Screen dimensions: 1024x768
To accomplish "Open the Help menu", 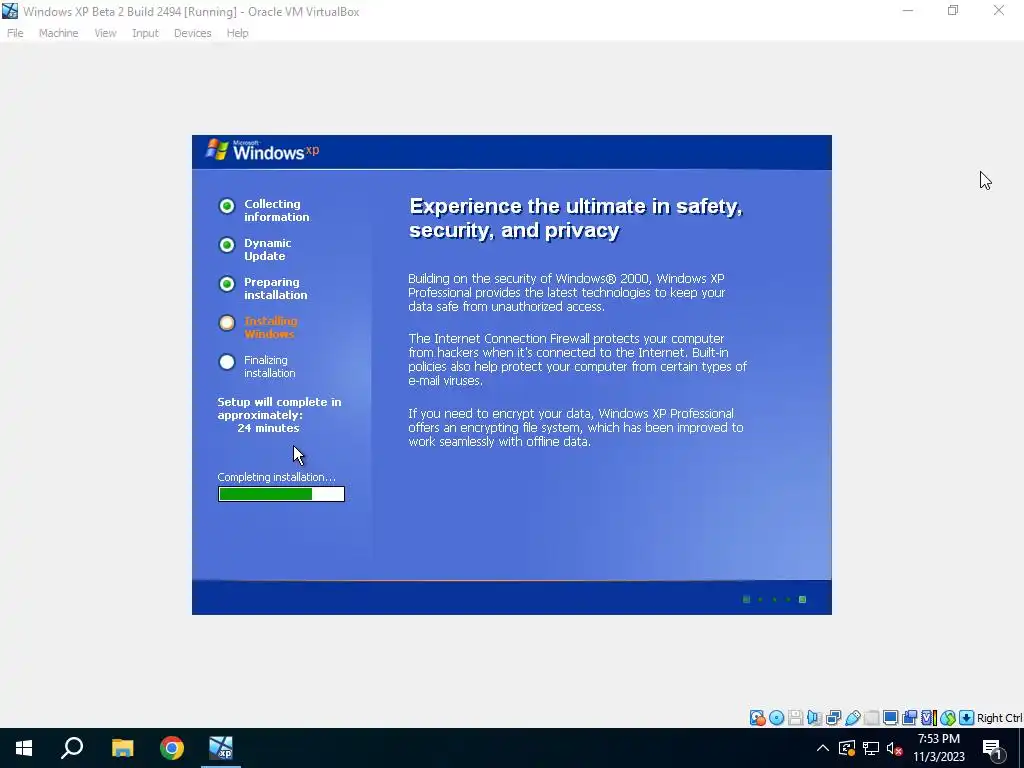I will point(237,33).
